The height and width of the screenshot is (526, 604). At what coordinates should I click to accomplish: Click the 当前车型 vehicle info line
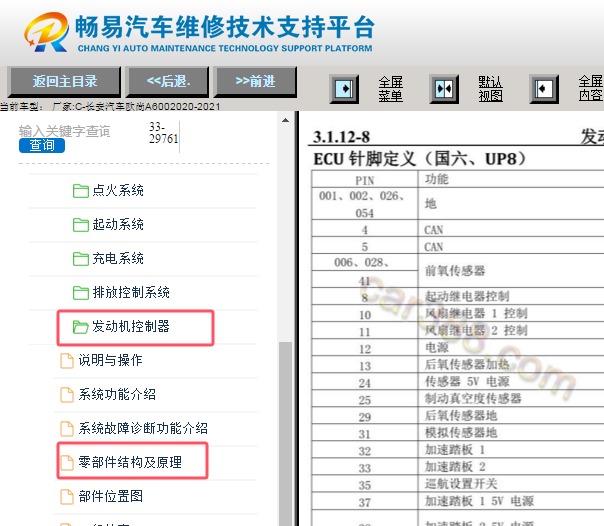click(x=110, y=106)
